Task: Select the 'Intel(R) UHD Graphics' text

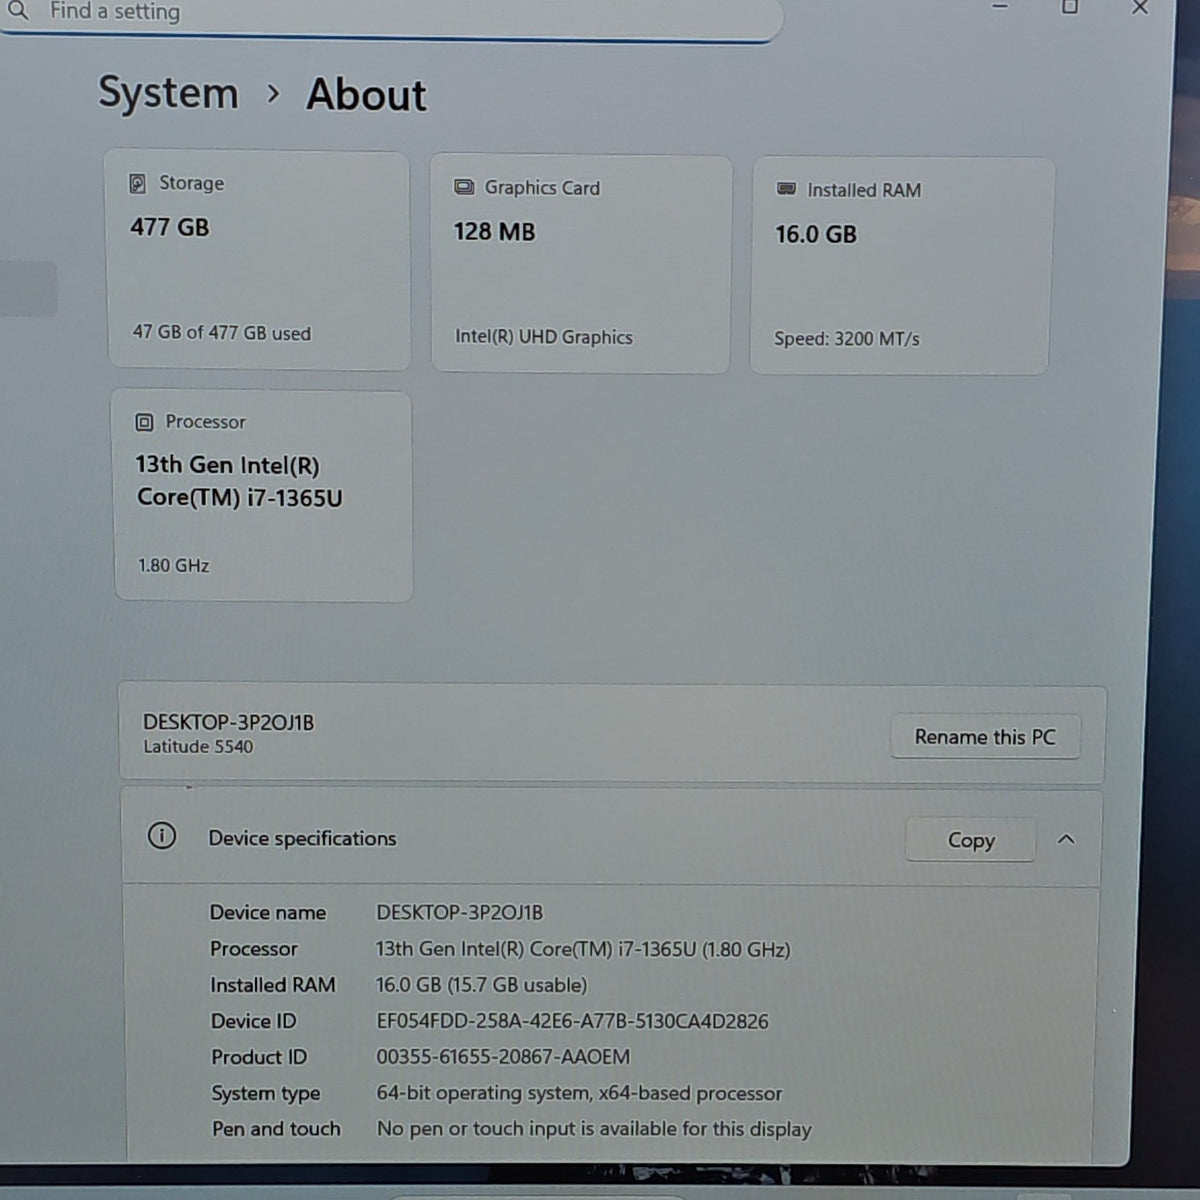Action: click(544, 337)
